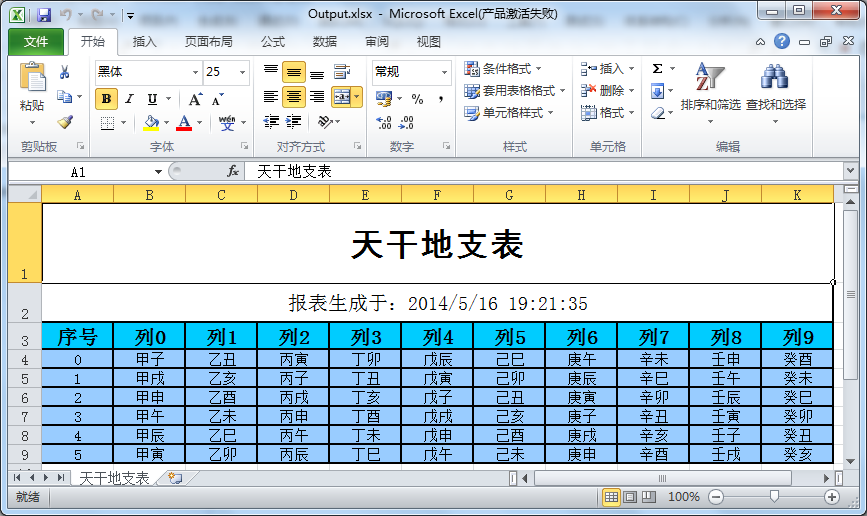Click the increase indent icon
The image size is (867, 516).
point(294,122)
